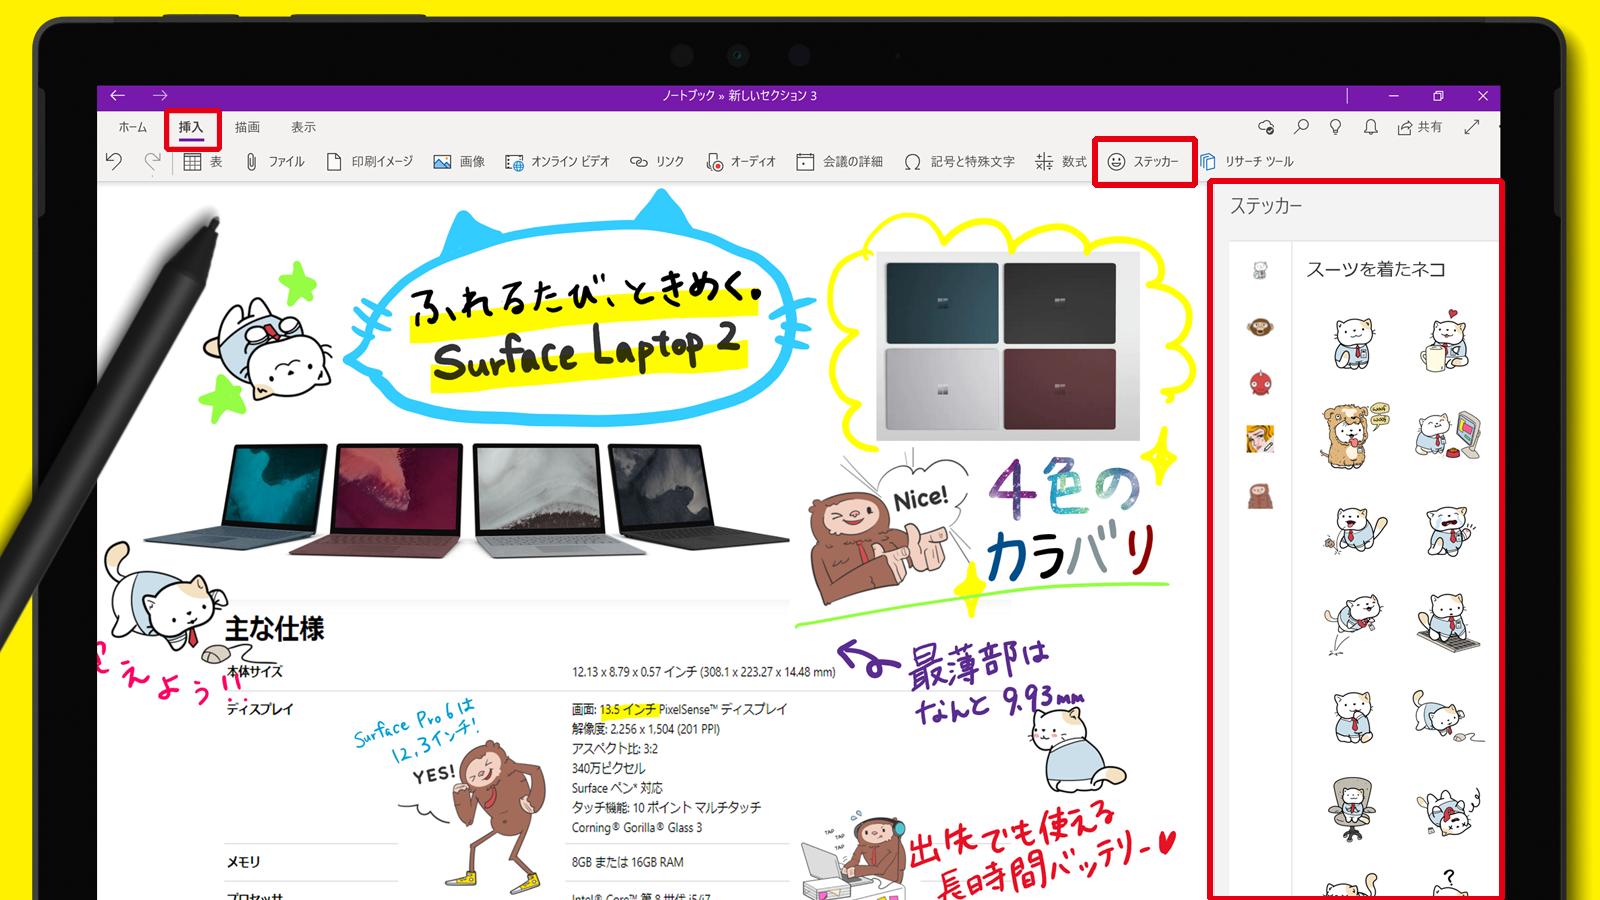Screen dimensions: 1600x900
Task: Enter full screen mode with diagonal arrows
Action: click(1471, 127)
